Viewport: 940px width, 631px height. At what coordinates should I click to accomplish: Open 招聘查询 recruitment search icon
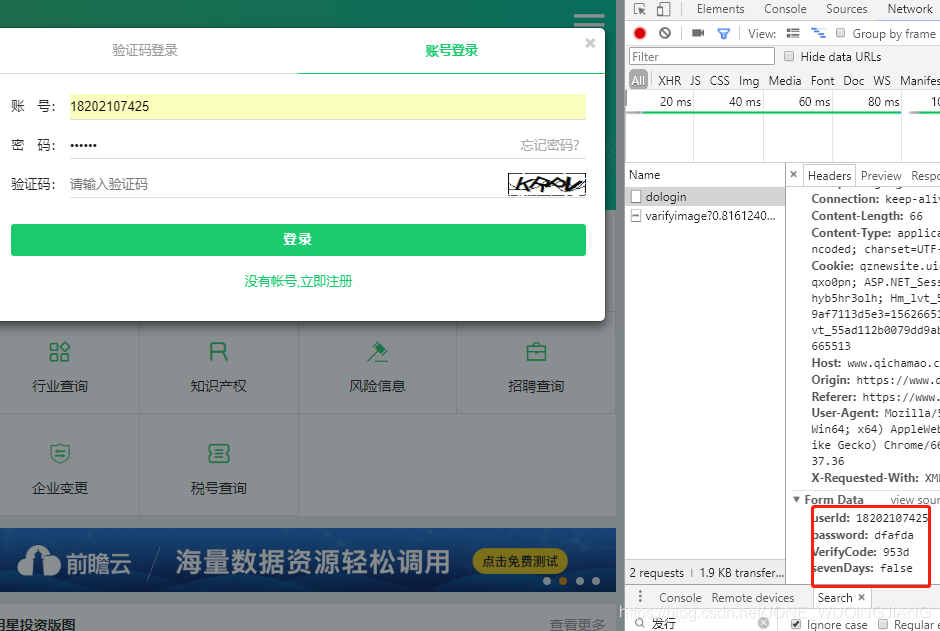tap(536, 352)
